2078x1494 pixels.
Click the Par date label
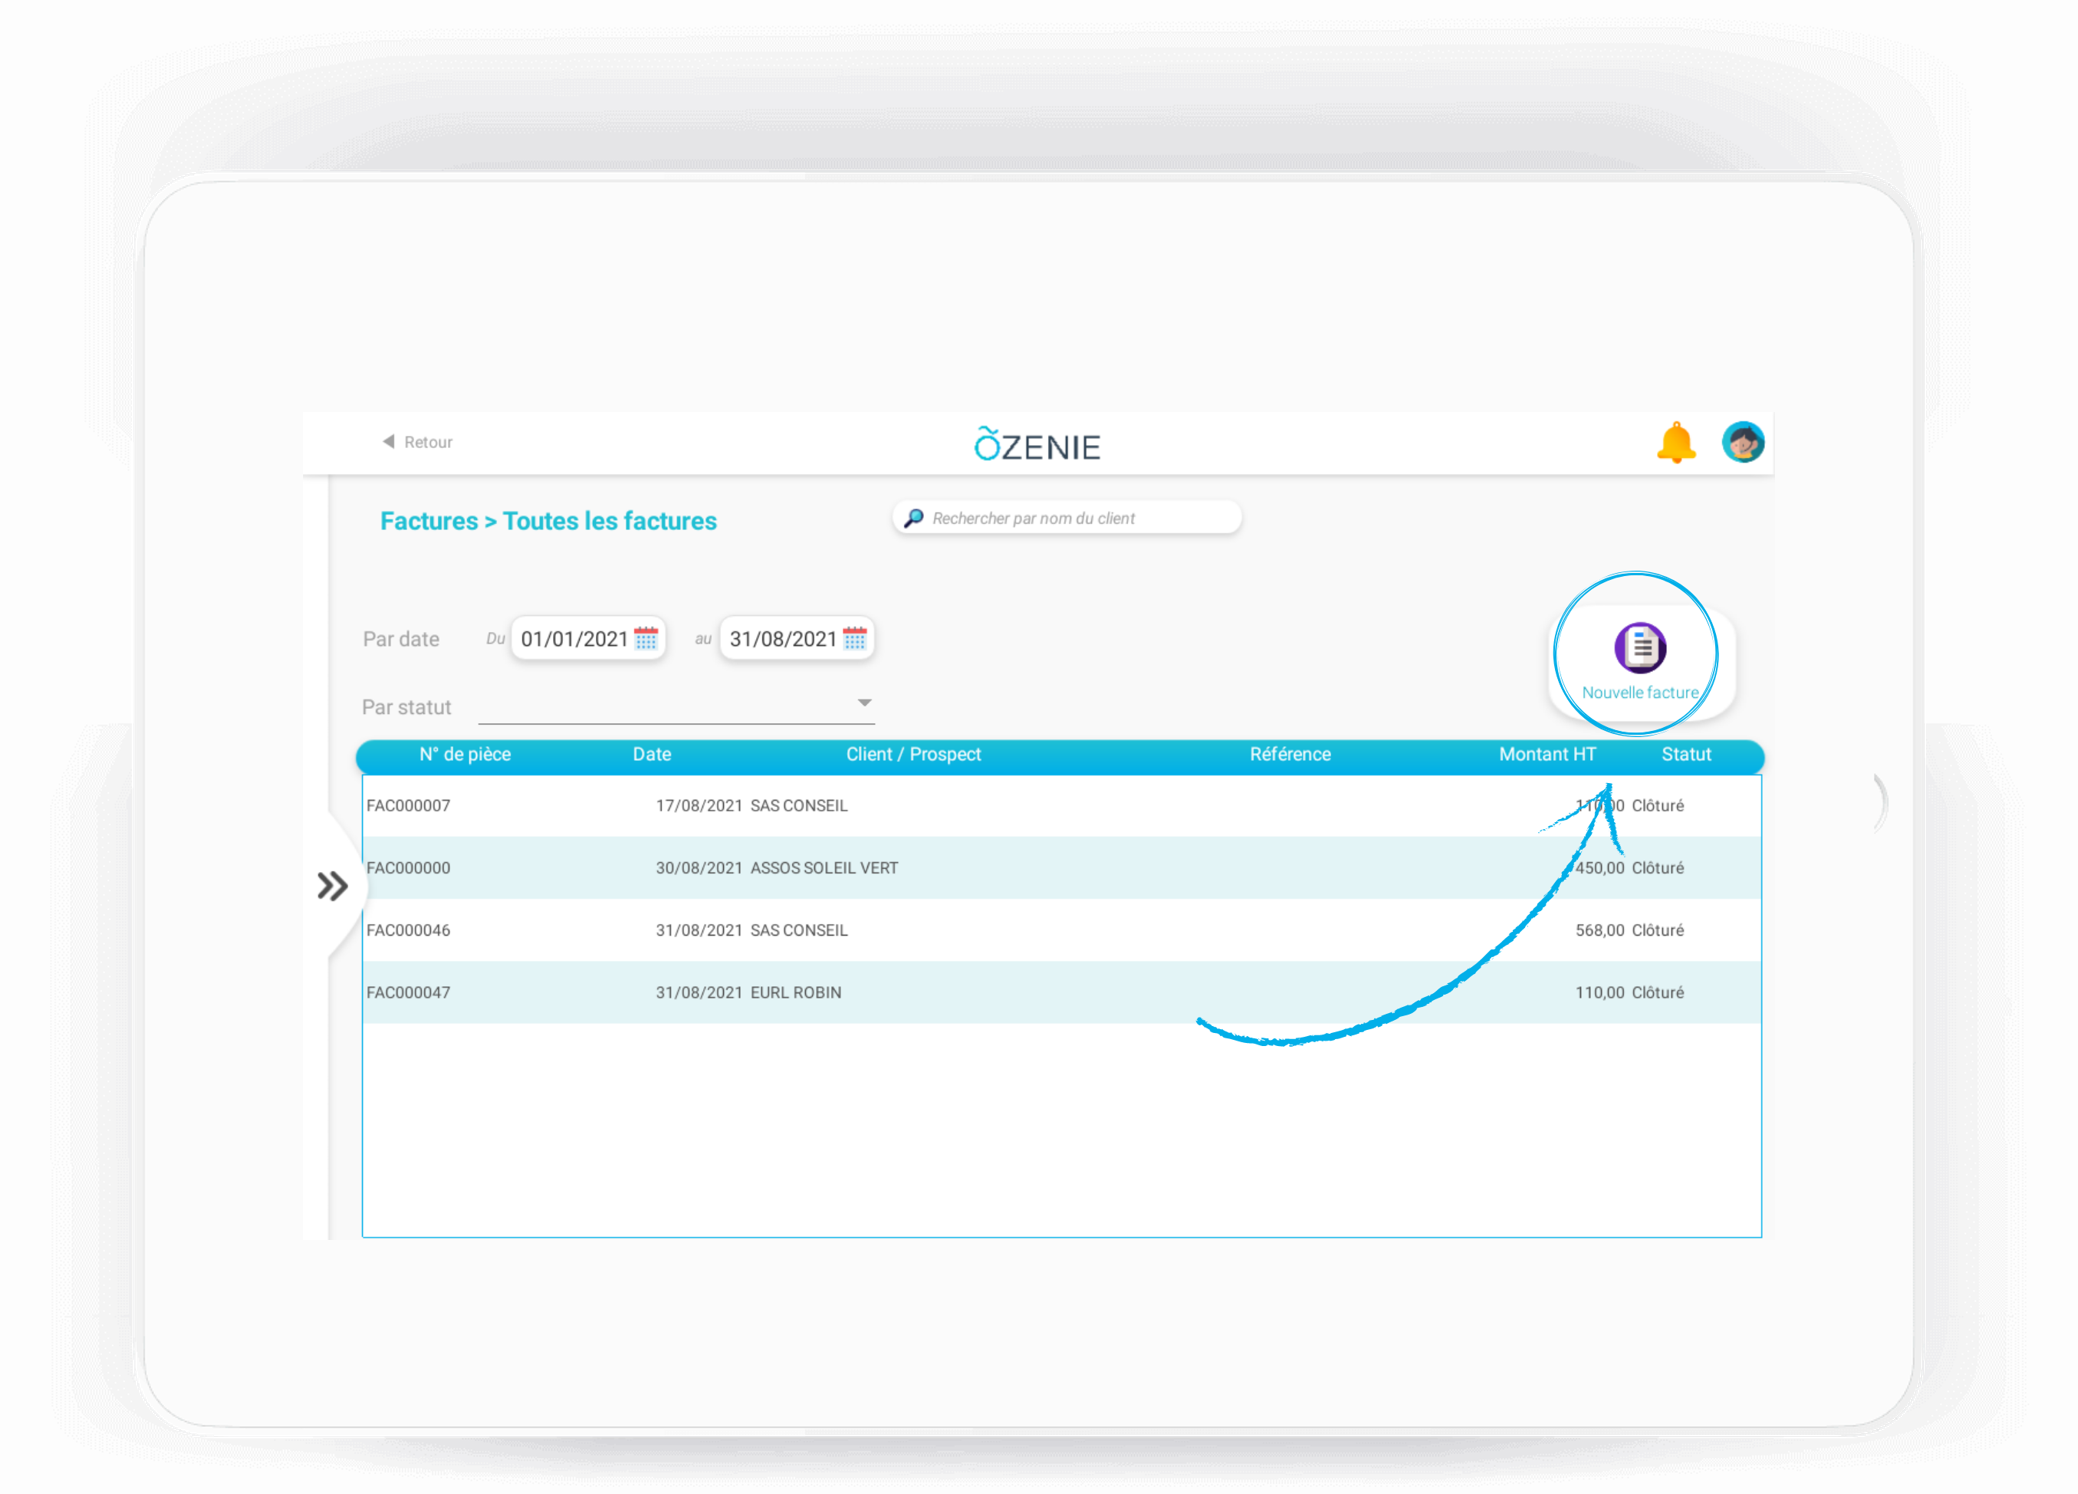click(x=401, y=639)
